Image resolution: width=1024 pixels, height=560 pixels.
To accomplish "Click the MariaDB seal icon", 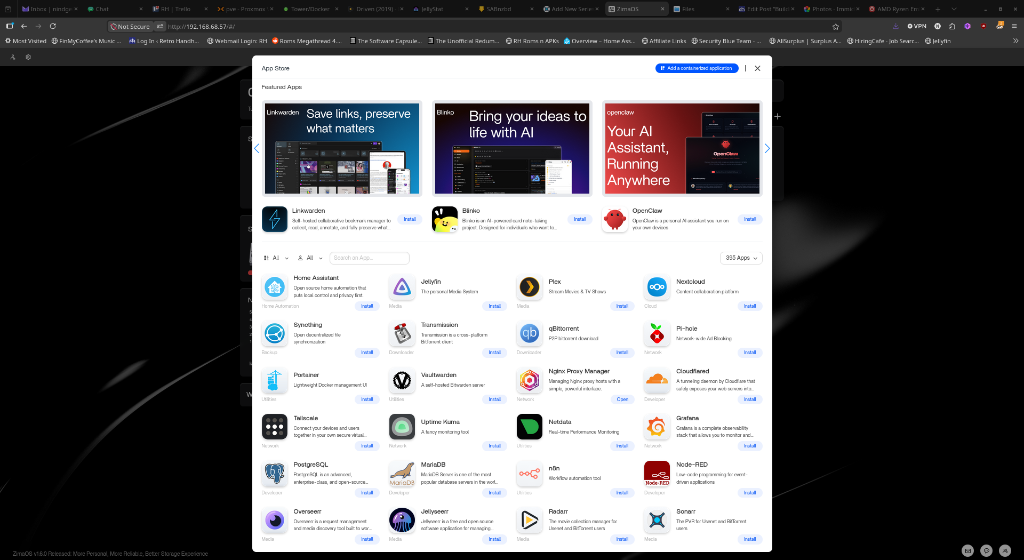I will pos(402,474).
